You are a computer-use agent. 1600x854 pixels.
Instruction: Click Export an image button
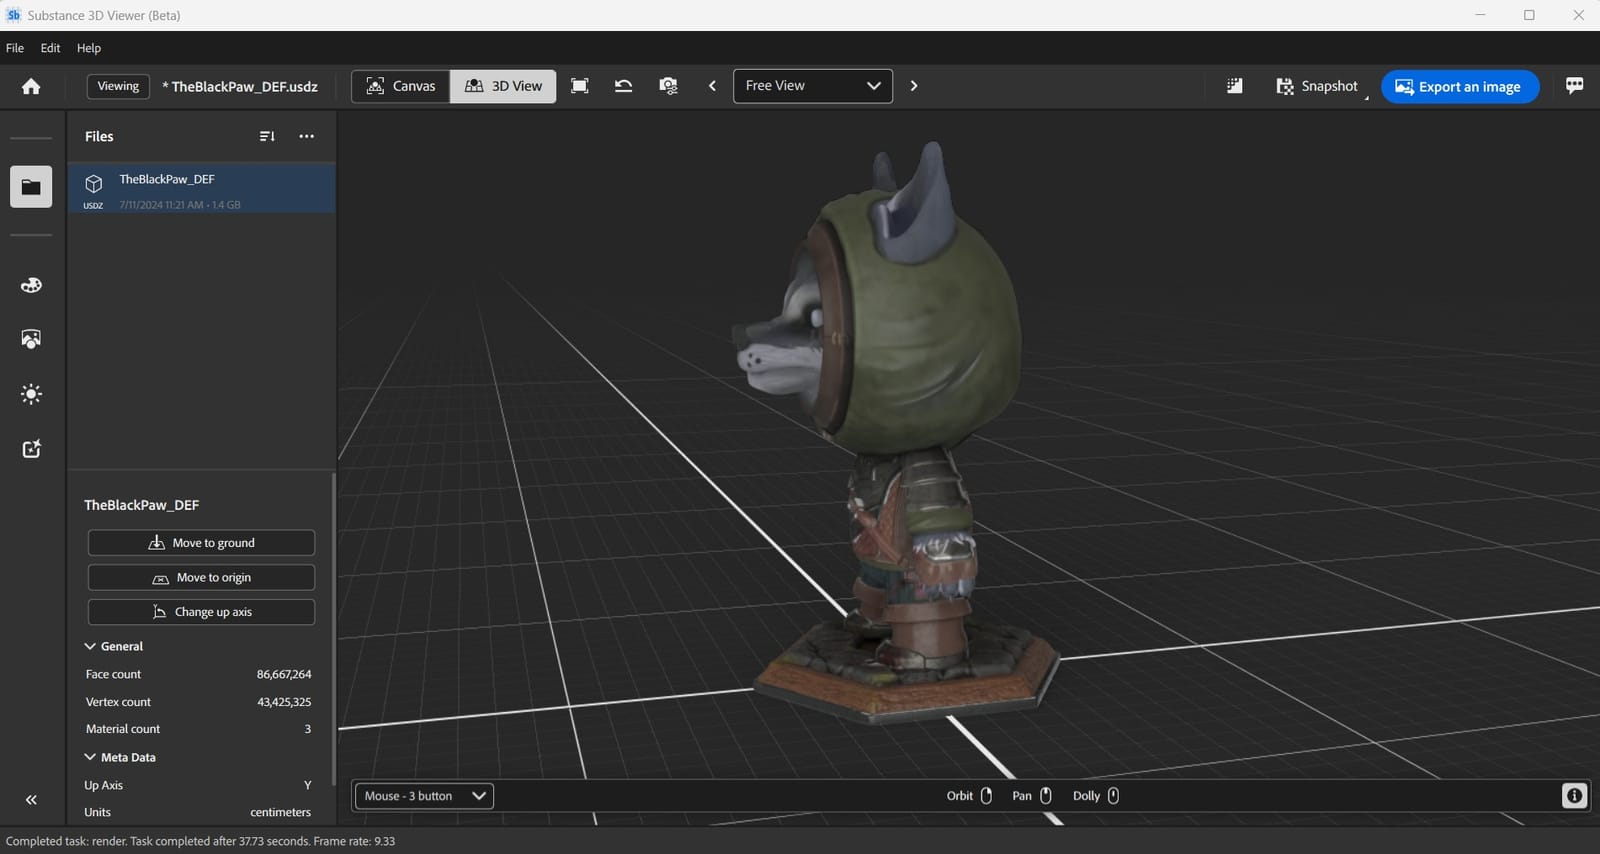tap(1459, 87)
